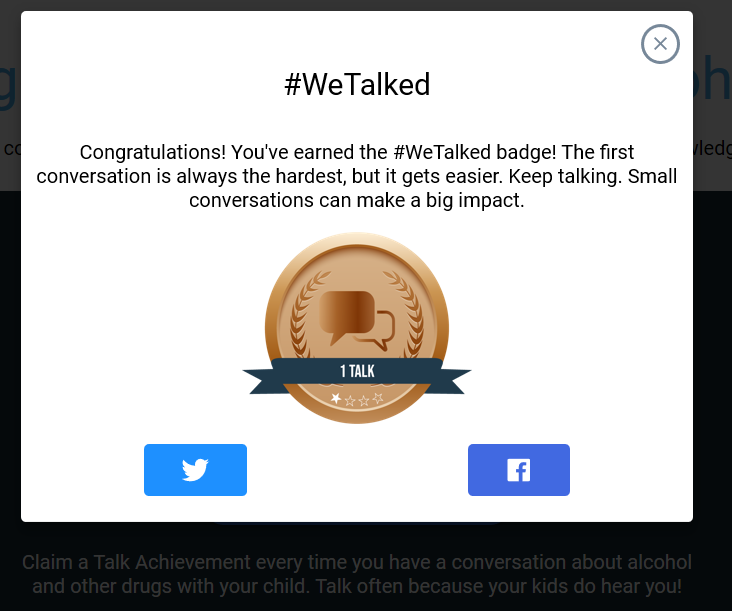Click the dark overlay left of the popup
This screenshot has height=611, width=732.
point(10,350)
